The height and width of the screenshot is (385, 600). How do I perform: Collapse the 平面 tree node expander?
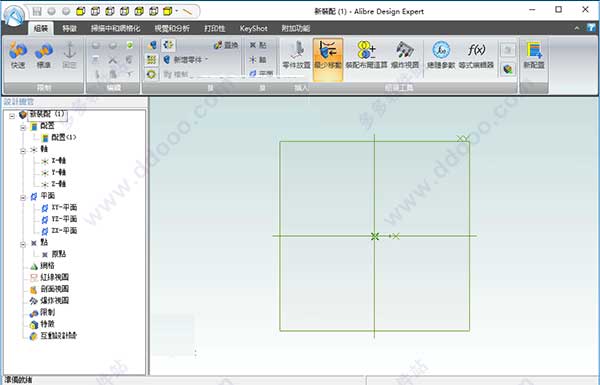click(x=23, y=197)
